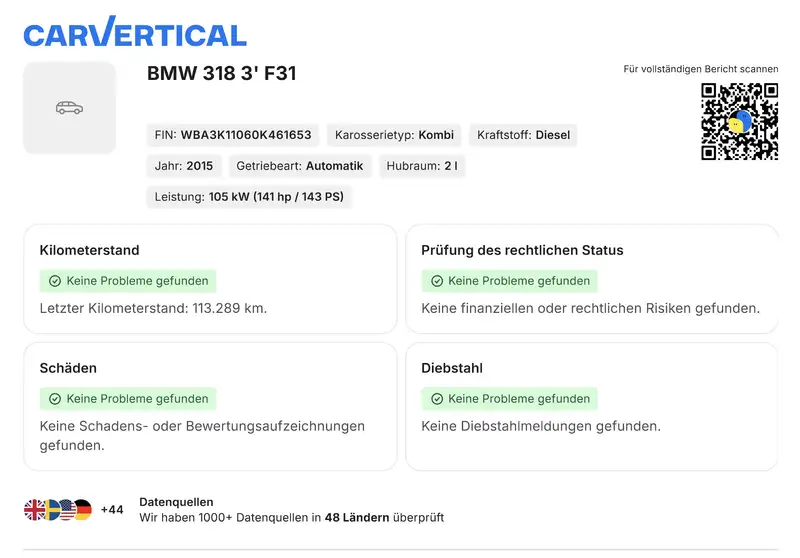800x558 pixels.
Task: Click Keine finanziellen oder rechtlichen Risiken text
Action: pos(590,309)
